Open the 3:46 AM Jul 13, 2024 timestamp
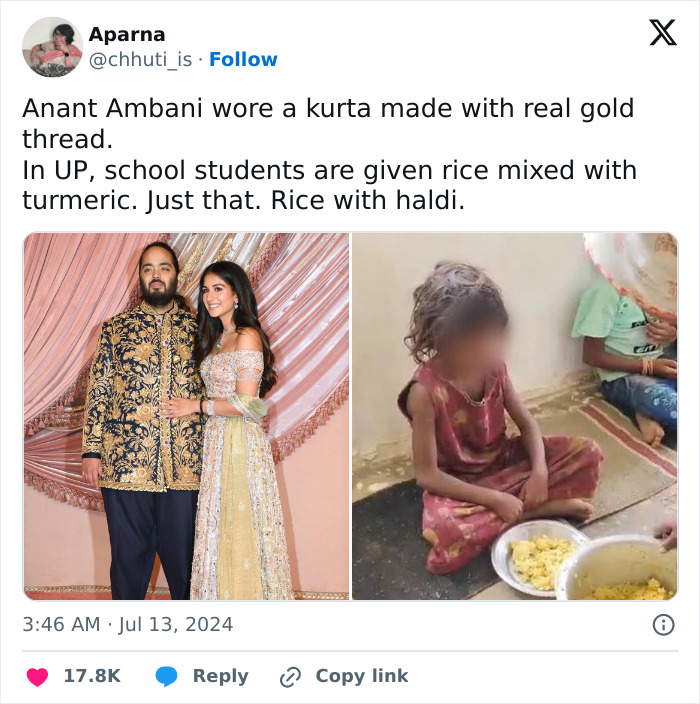 [128, 625]
